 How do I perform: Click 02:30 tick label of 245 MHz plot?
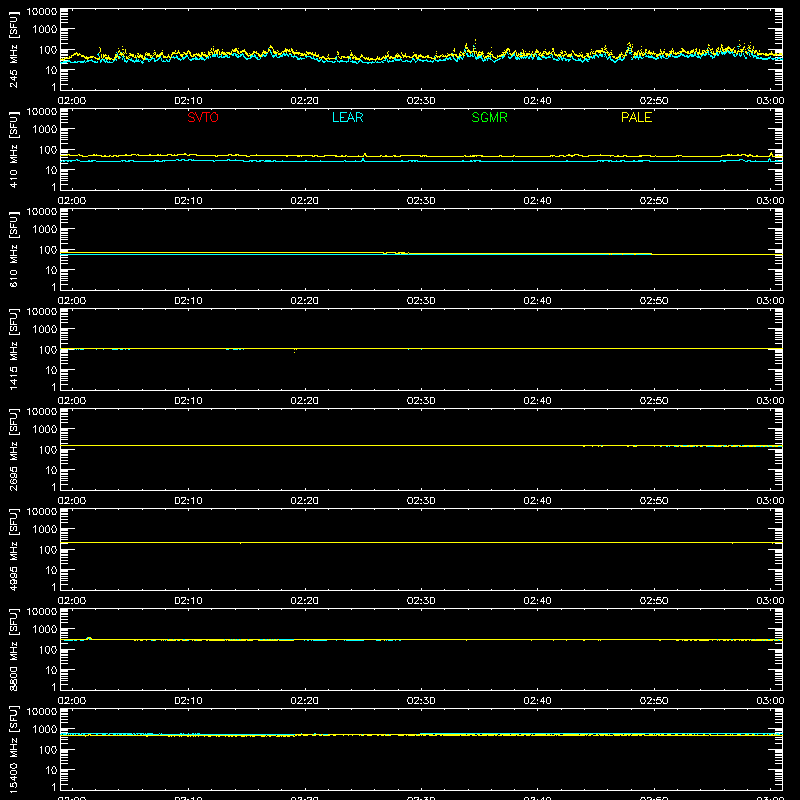(421, 101)
